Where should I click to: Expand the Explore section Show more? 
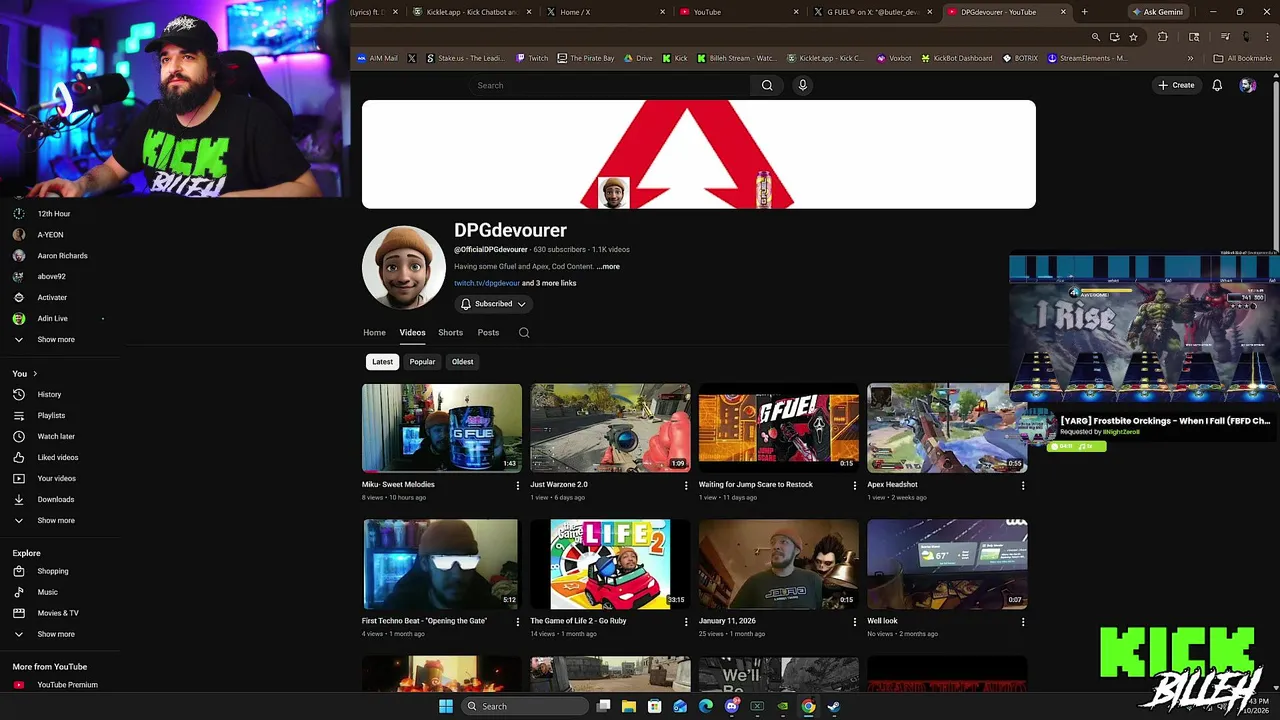[56, 634]
